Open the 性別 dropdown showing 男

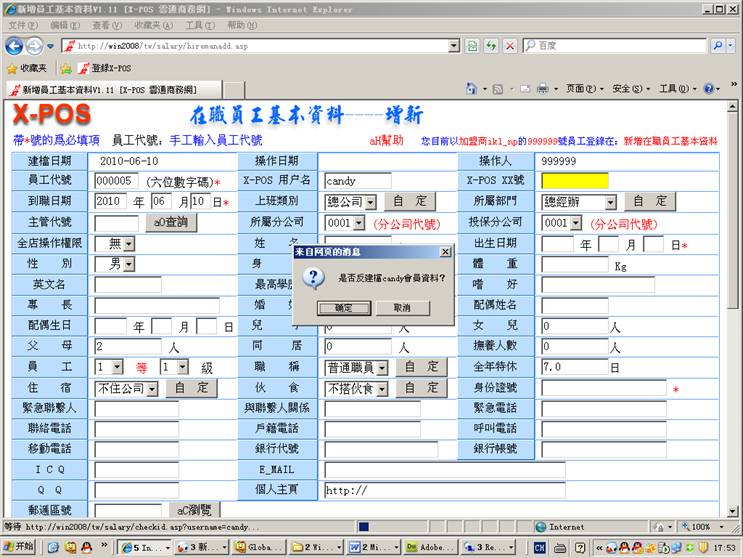[x=128, y=264]
